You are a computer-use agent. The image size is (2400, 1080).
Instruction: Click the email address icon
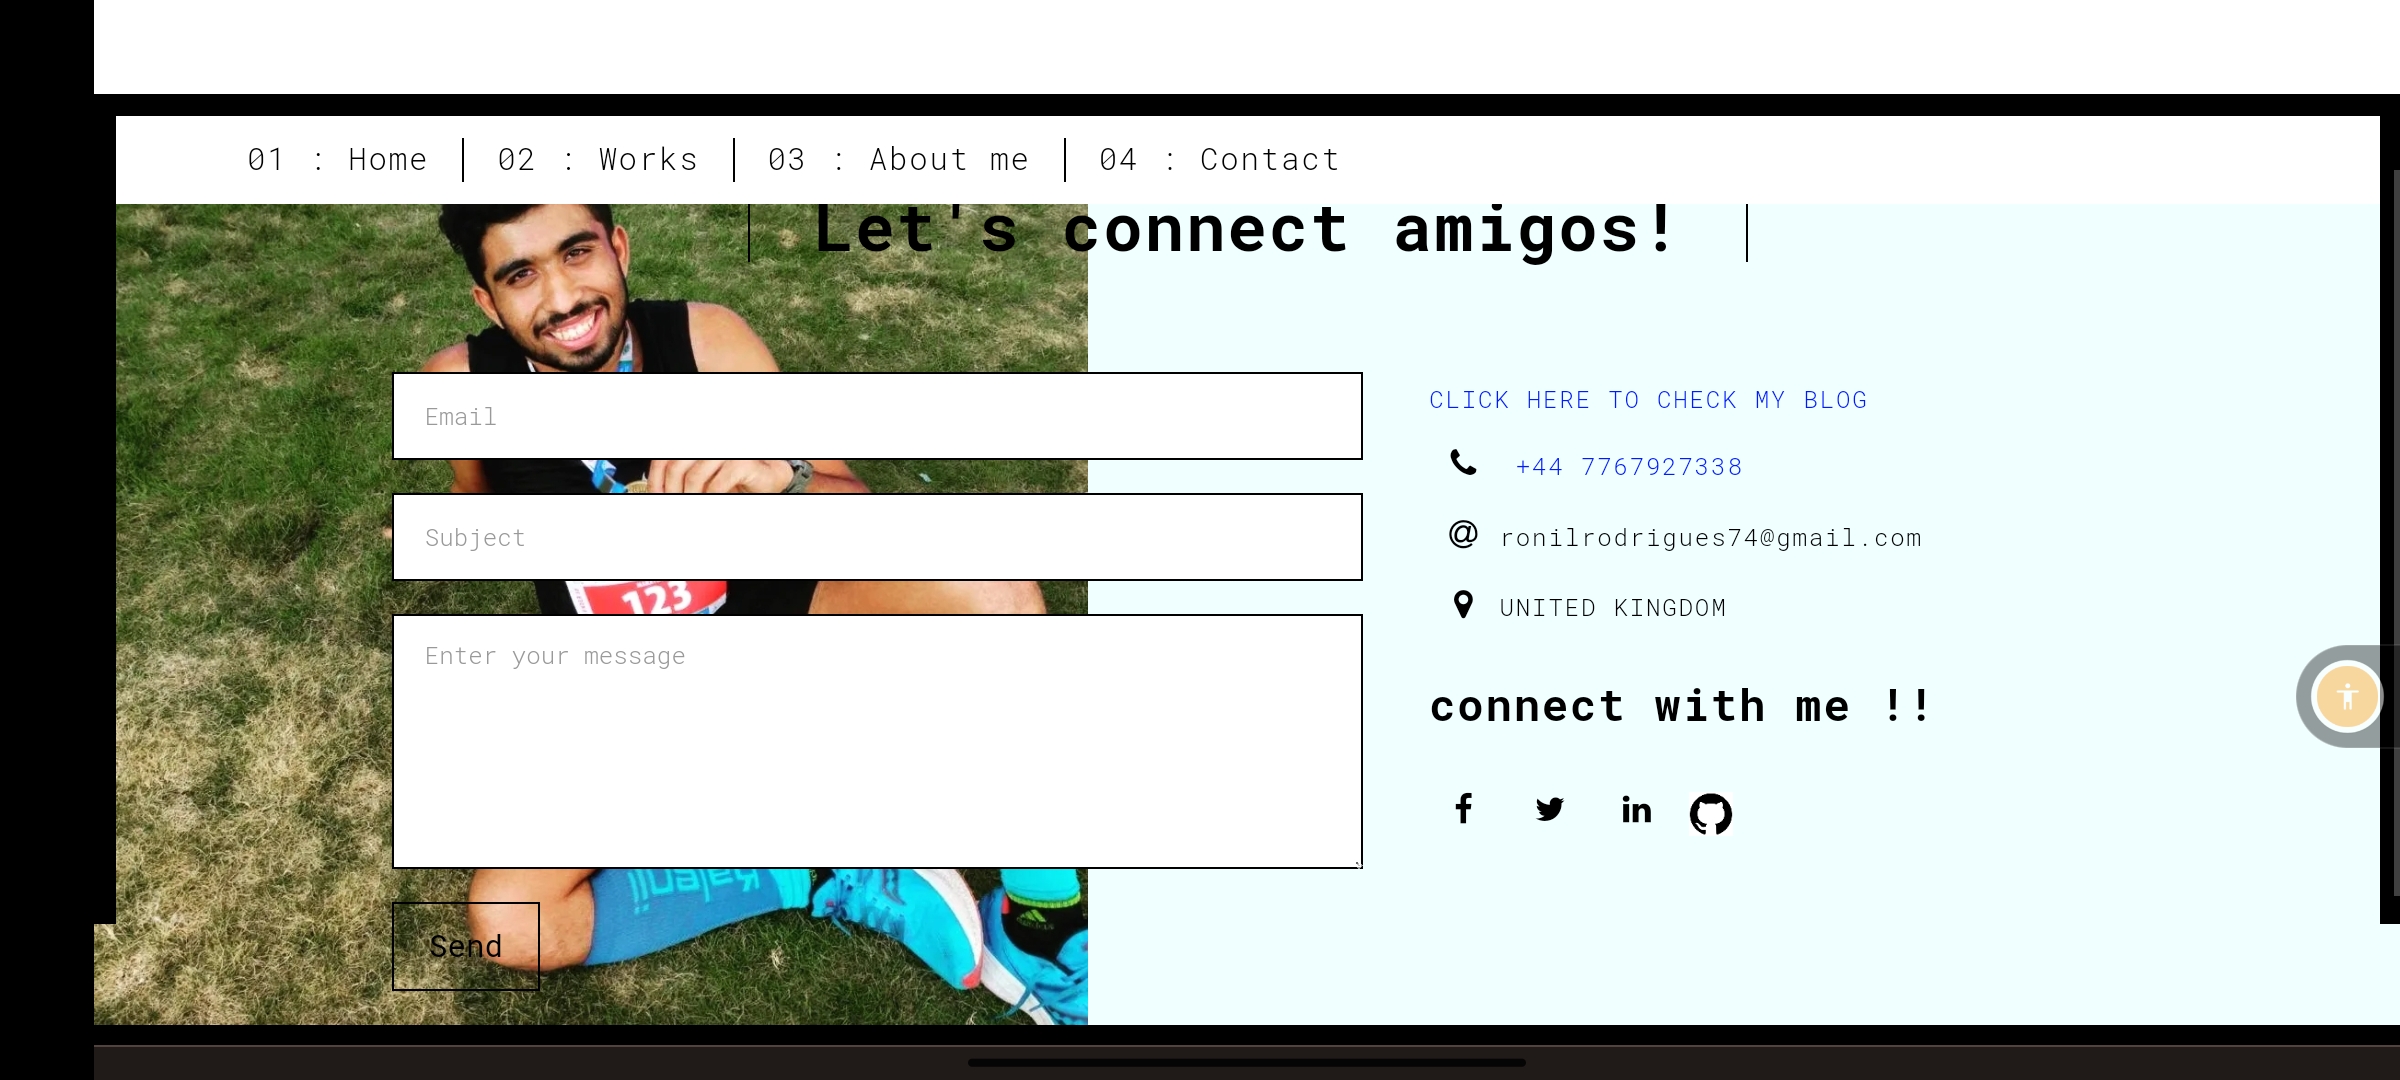tap(1462, 535)
